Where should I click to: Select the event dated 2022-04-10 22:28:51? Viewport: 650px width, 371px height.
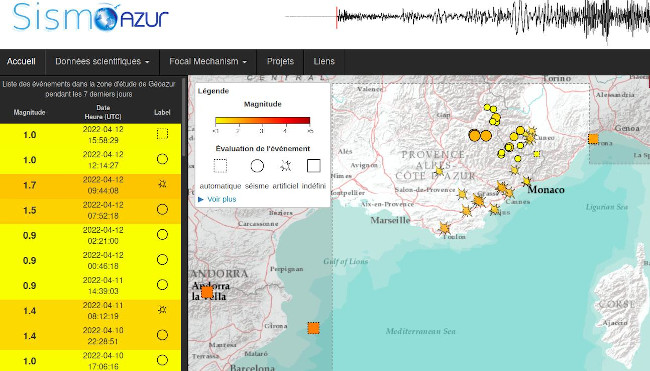coord(90,336)
